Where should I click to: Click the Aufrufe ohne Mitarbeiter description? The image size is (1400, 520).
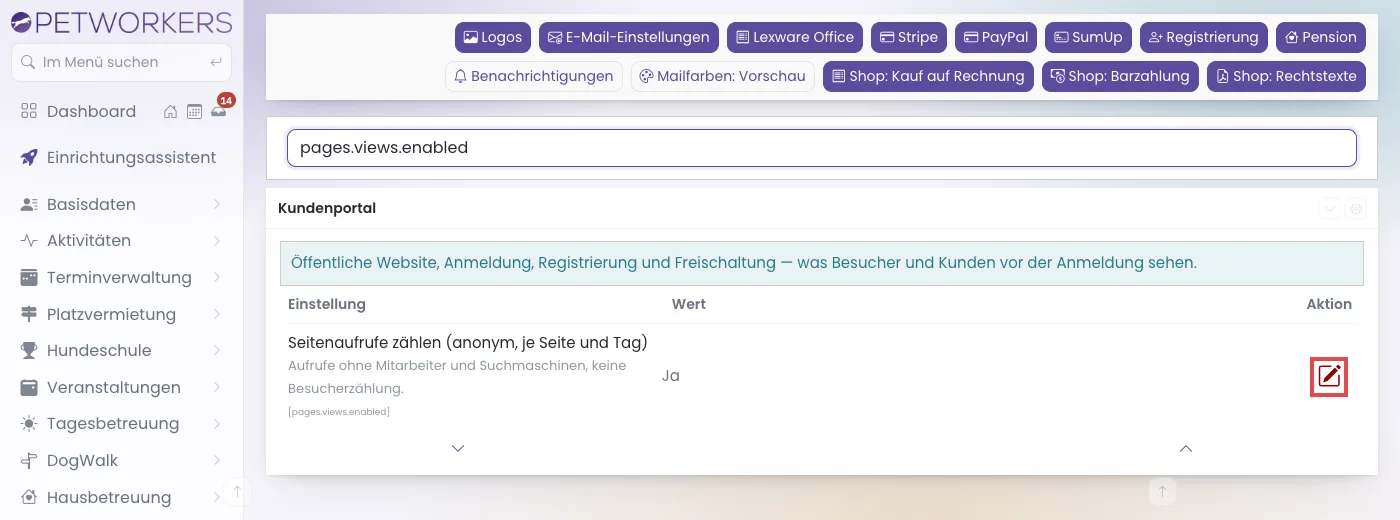(457, 377)
